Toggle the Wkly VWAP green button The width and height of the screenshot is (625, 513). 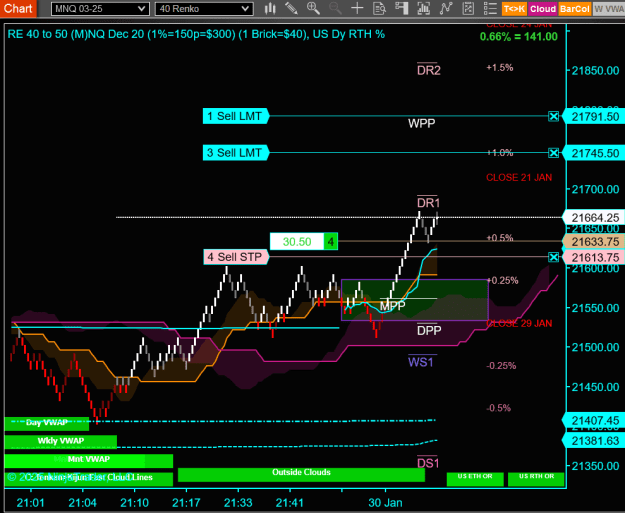61,441
